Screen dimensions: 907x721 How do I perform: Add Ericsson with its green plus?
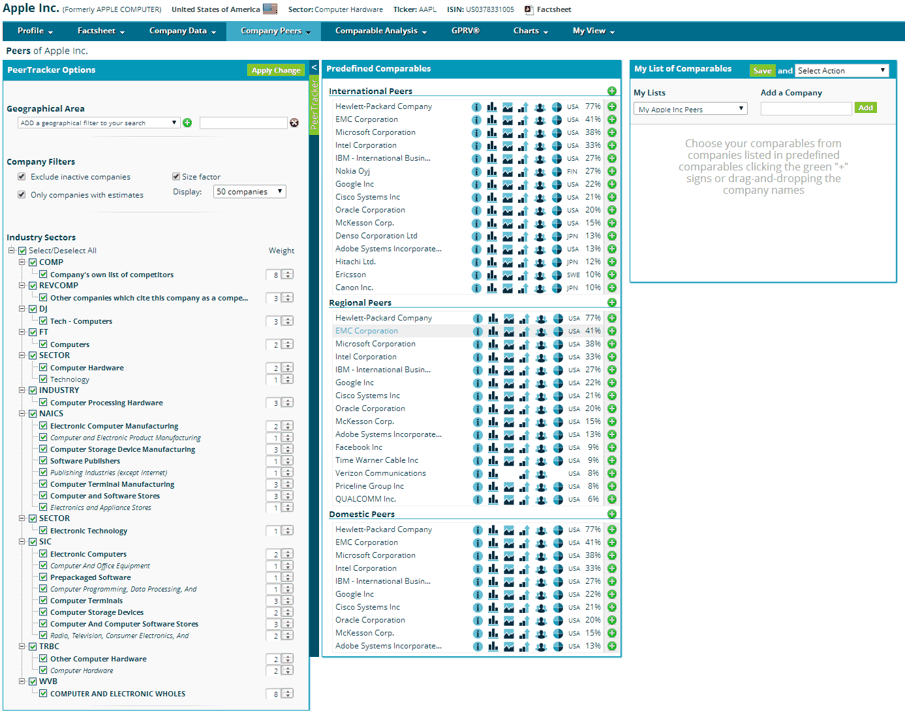pyautogui.click(x=612, y=275)
